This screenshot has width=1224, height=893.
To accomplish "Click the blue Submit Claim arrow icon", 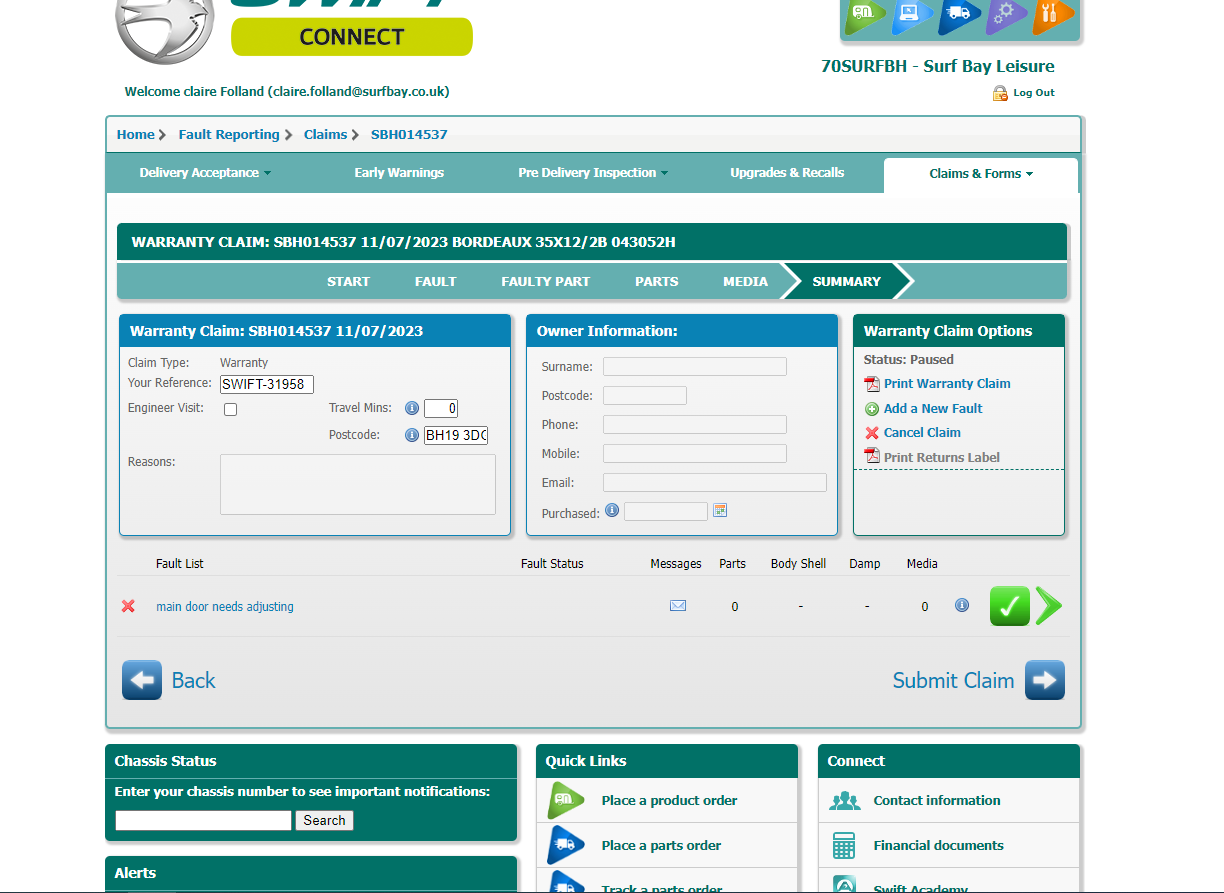I will (1045, 680).
